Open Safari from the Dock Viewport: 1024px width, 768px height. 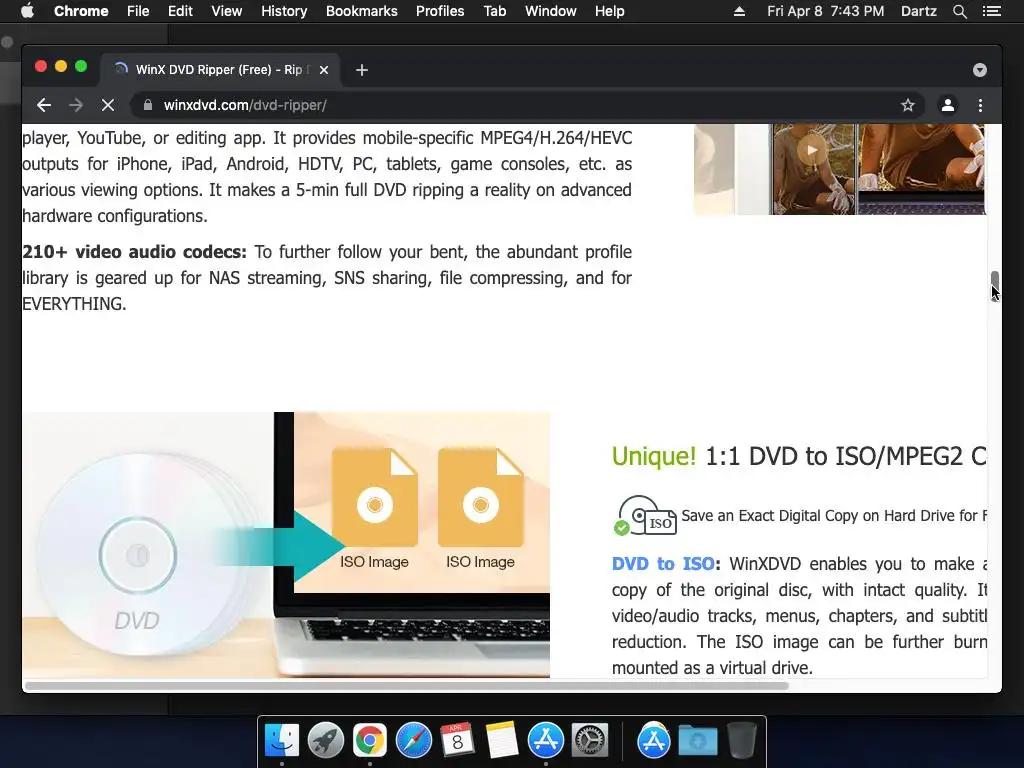pyautogui.click(x=413, y=741)
